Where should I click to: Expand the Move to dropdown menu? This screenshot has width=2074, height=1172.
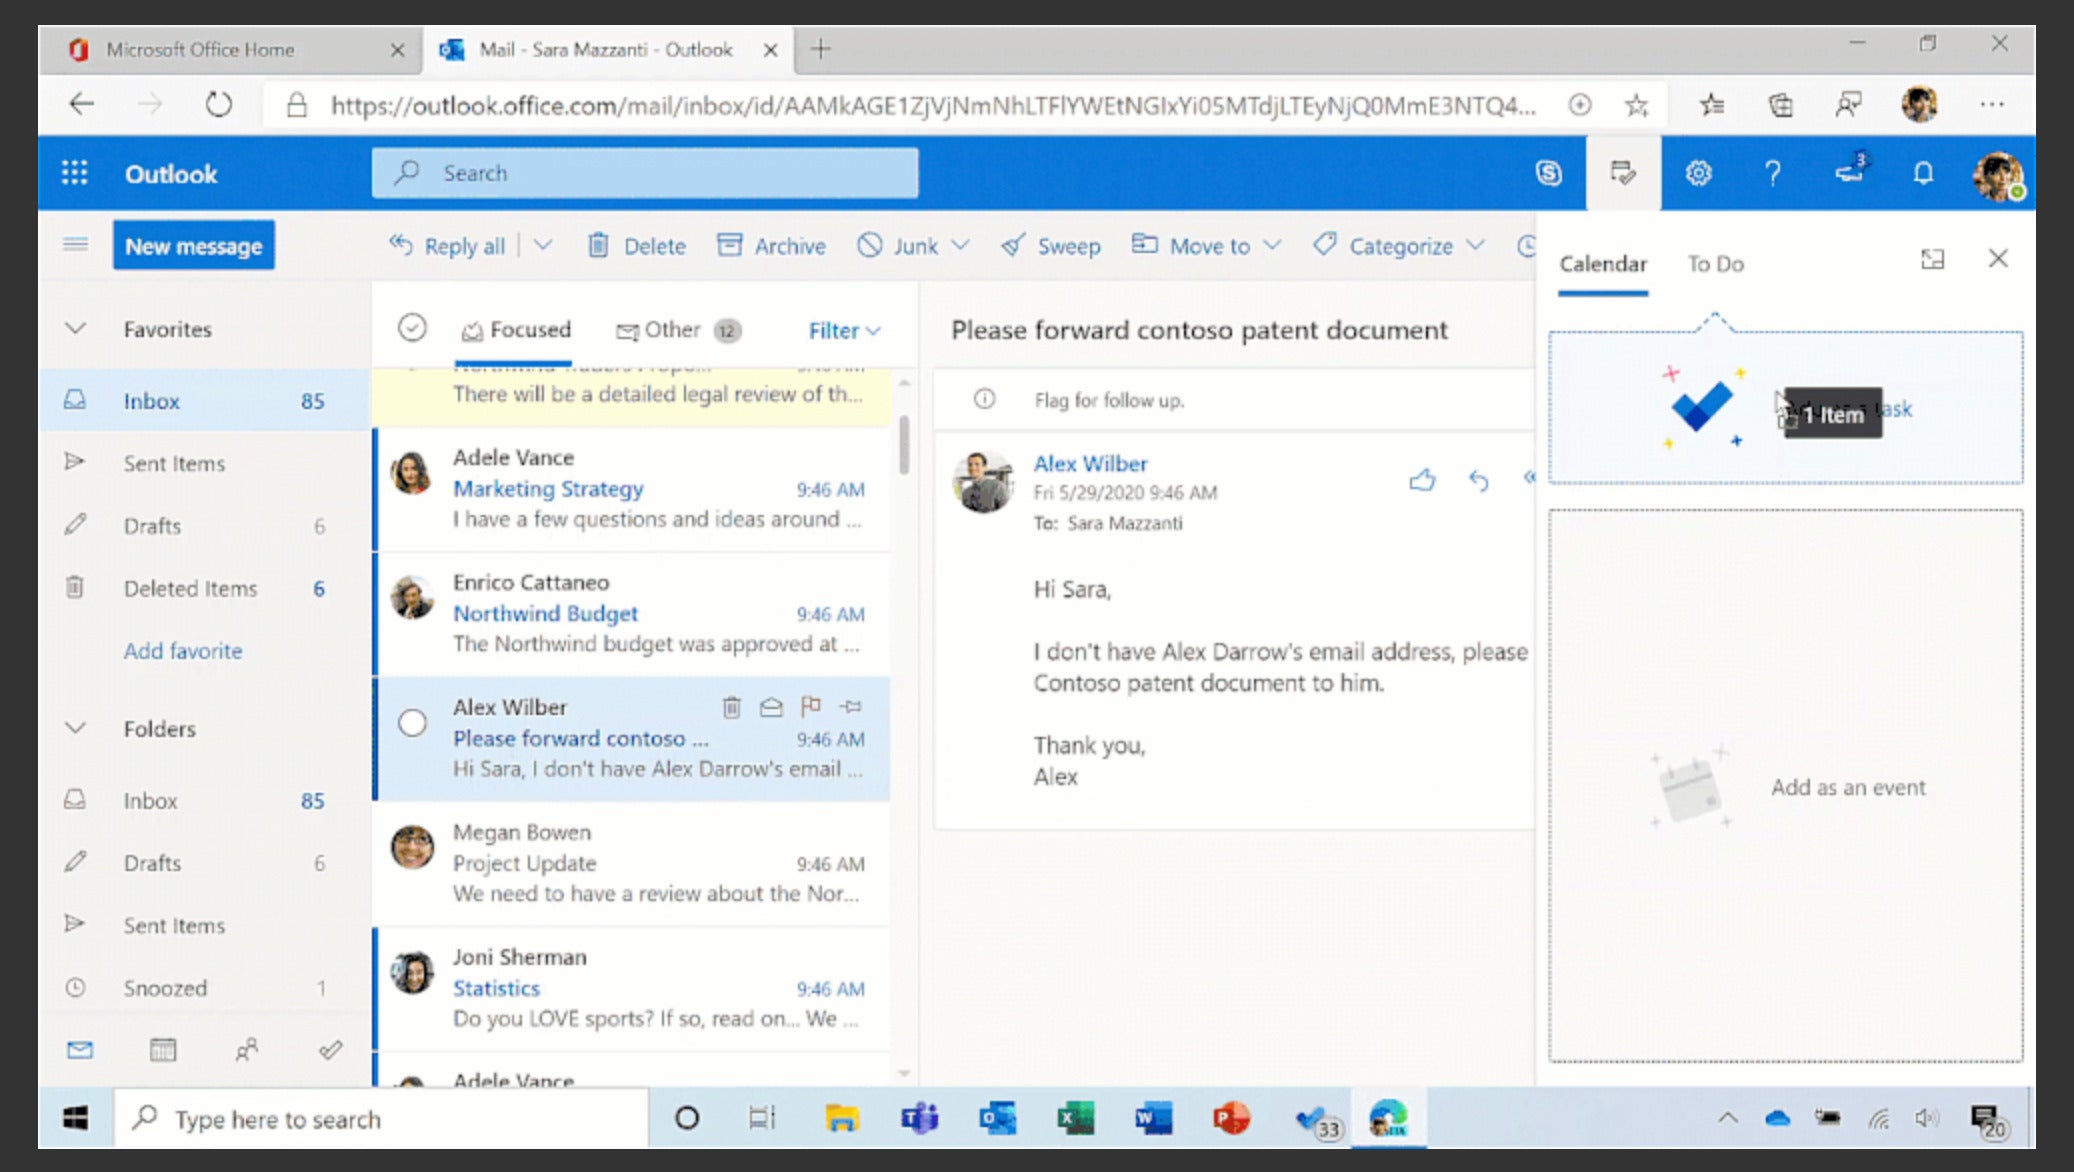coord(1271,245)
